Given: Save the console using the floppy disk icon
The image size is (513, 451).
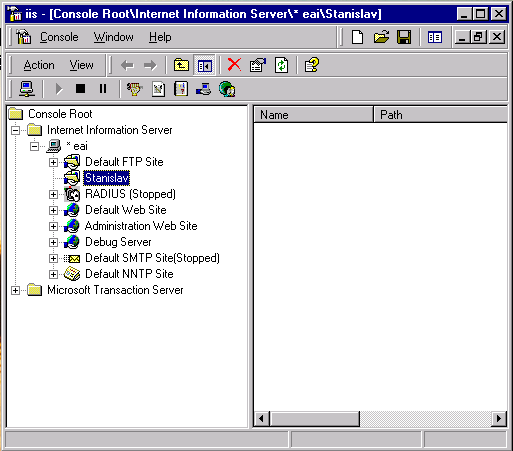Looking at the screenshot, I should tap(404, 37).
